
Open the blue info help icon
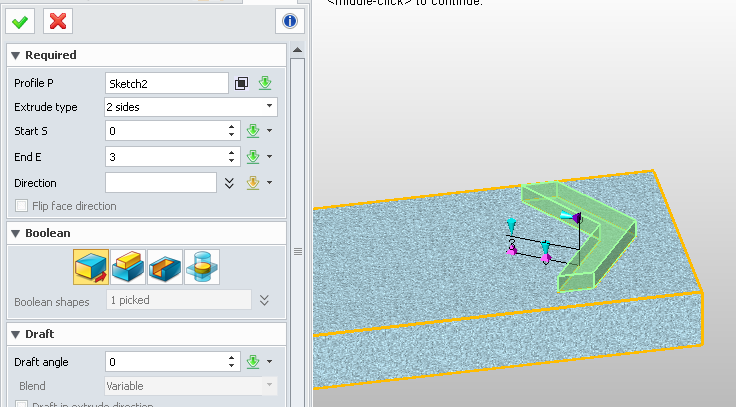tap(290, 21)
